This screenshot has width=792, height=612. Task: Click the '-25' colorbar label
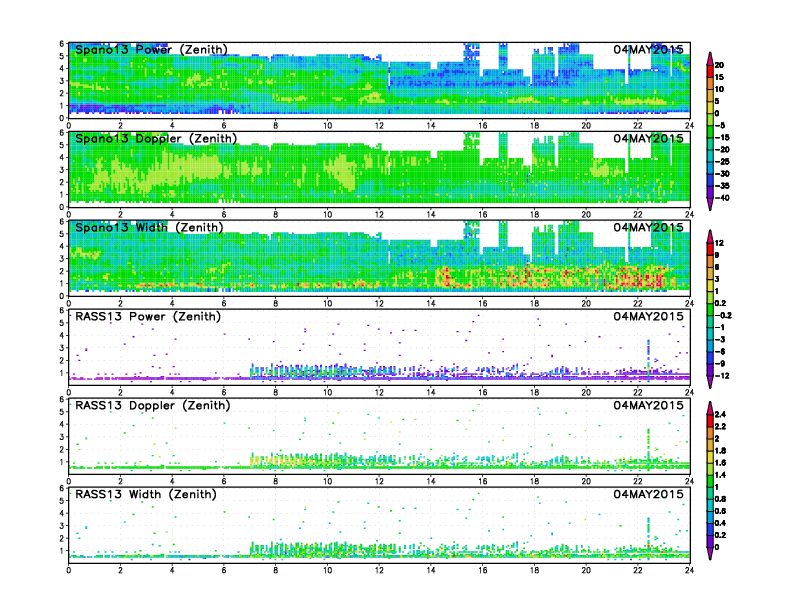tap(722, 162)
